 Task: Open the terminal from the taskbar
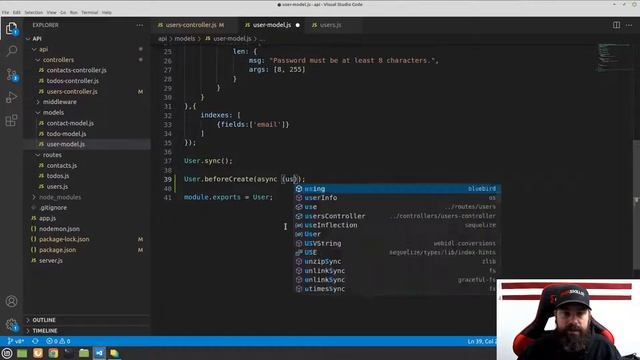pyautogui.click(x=68, y=353)
